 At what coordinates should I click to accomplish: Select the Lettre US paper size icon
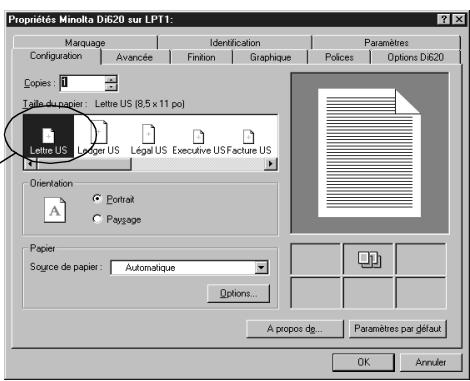pos(48,136)
